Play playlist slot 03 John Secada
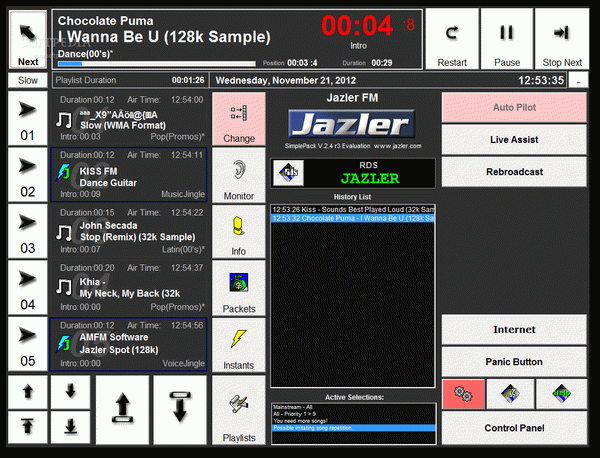 pyautogui.click(x=28, y=232)
